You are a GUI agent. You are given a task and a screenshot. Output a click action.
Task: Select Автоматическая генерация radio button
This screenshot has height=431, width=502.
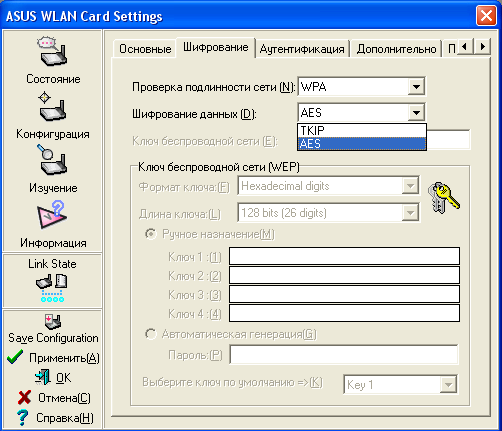151,334
